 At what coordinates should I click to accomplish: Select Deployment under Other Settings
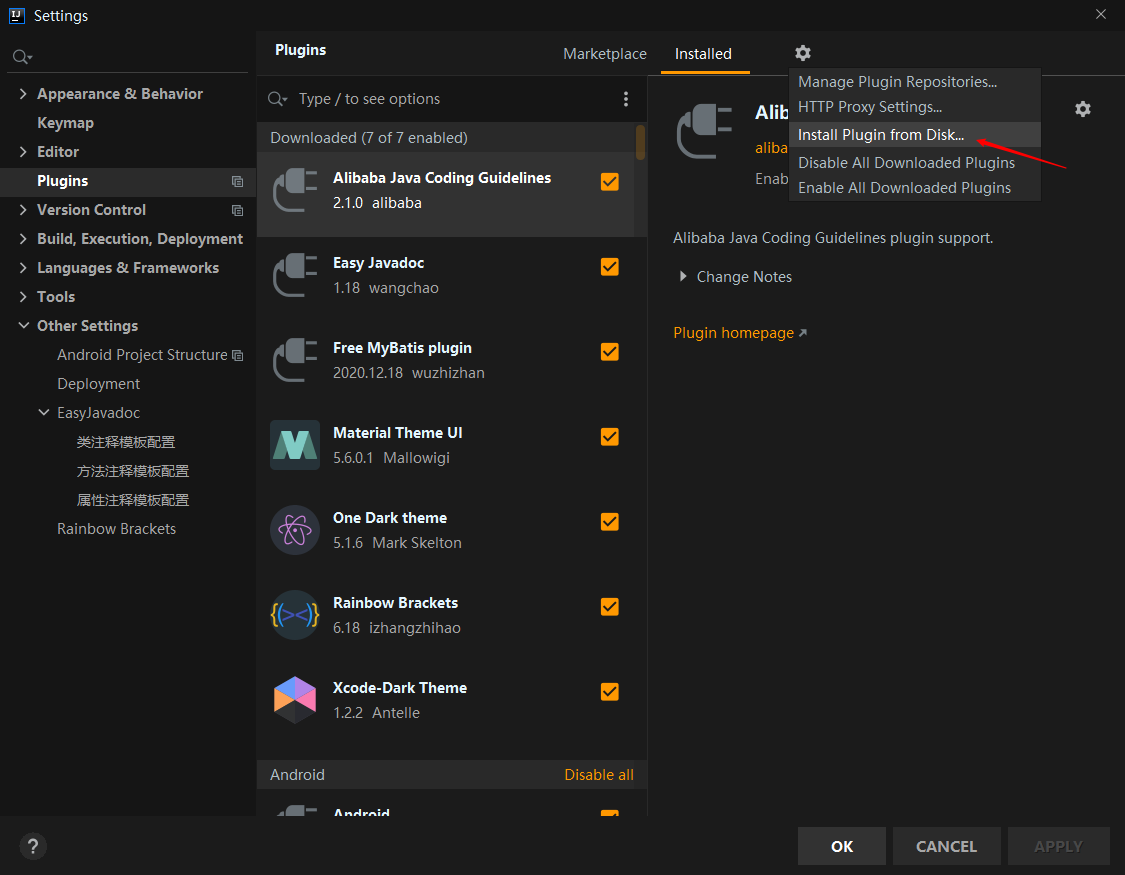[x=98, y=384]
